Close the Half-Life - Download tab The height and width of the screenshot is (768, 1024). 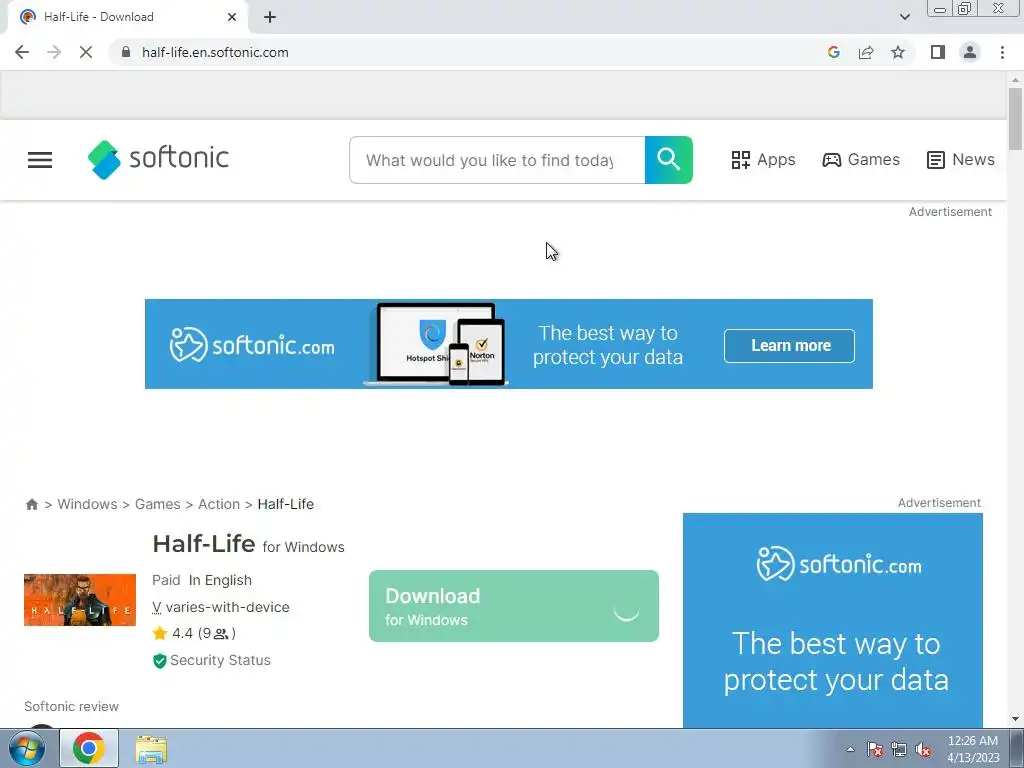point(232,17)
